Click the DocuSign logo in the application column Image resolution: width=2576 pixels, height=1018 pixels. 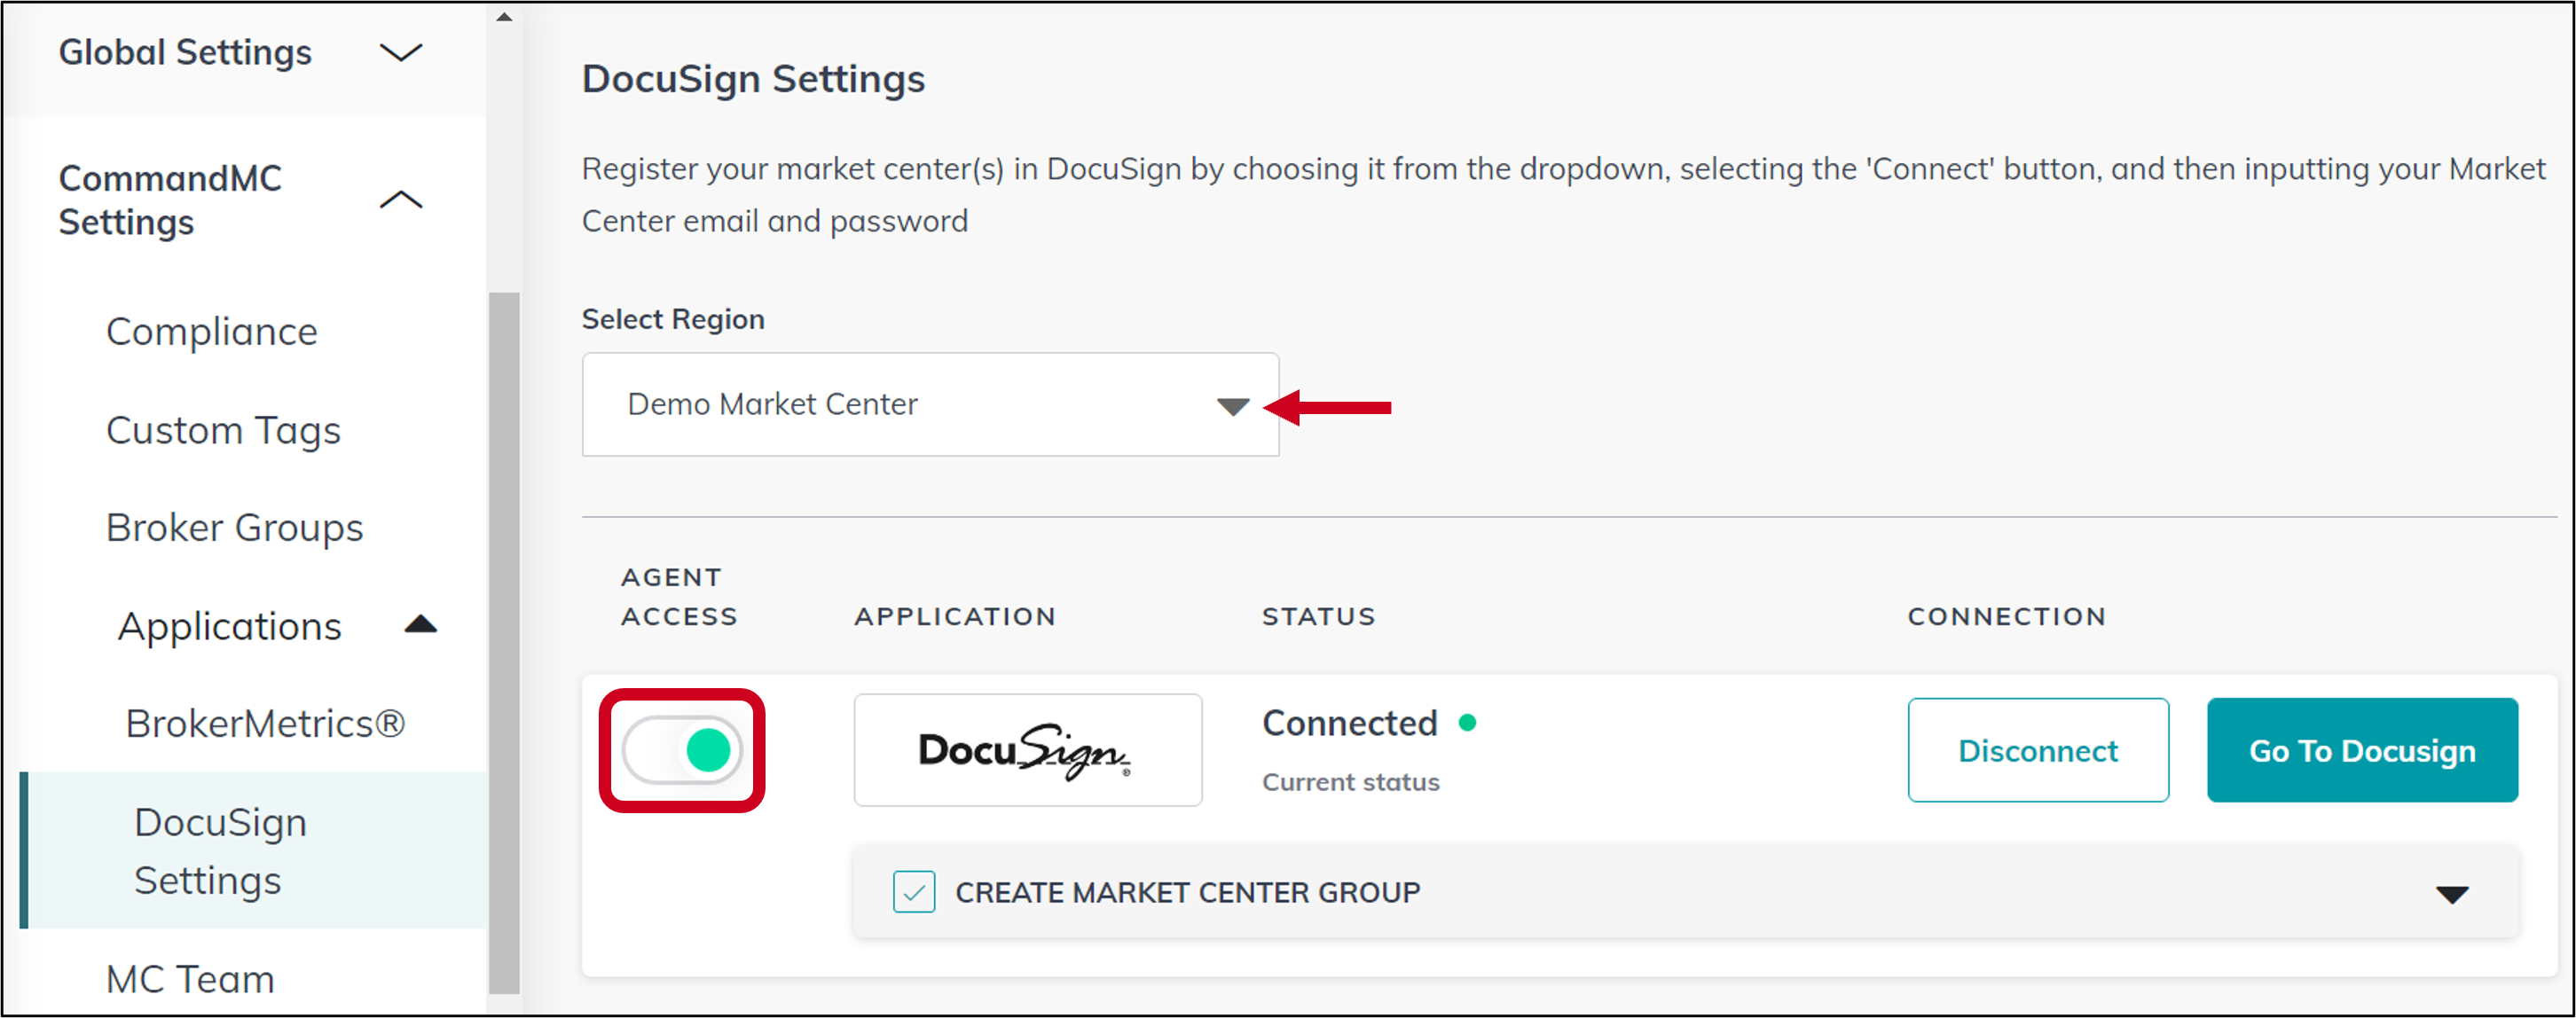(x=1025, y=750)
